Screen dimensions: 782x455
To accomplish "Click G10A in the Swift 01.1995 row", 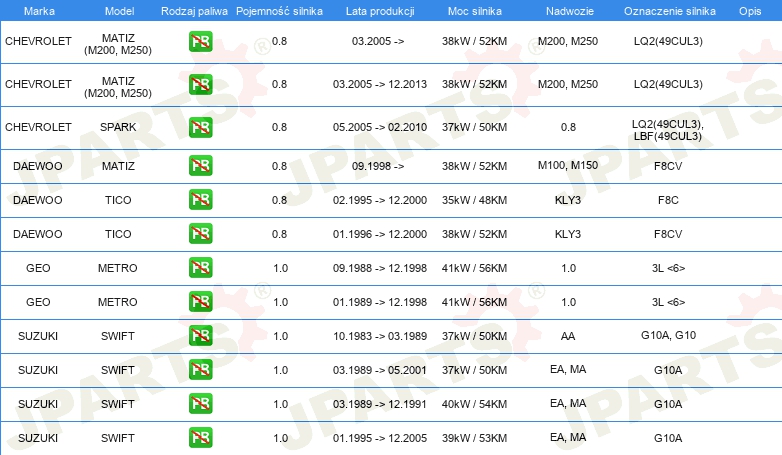I will coord(668,438).
